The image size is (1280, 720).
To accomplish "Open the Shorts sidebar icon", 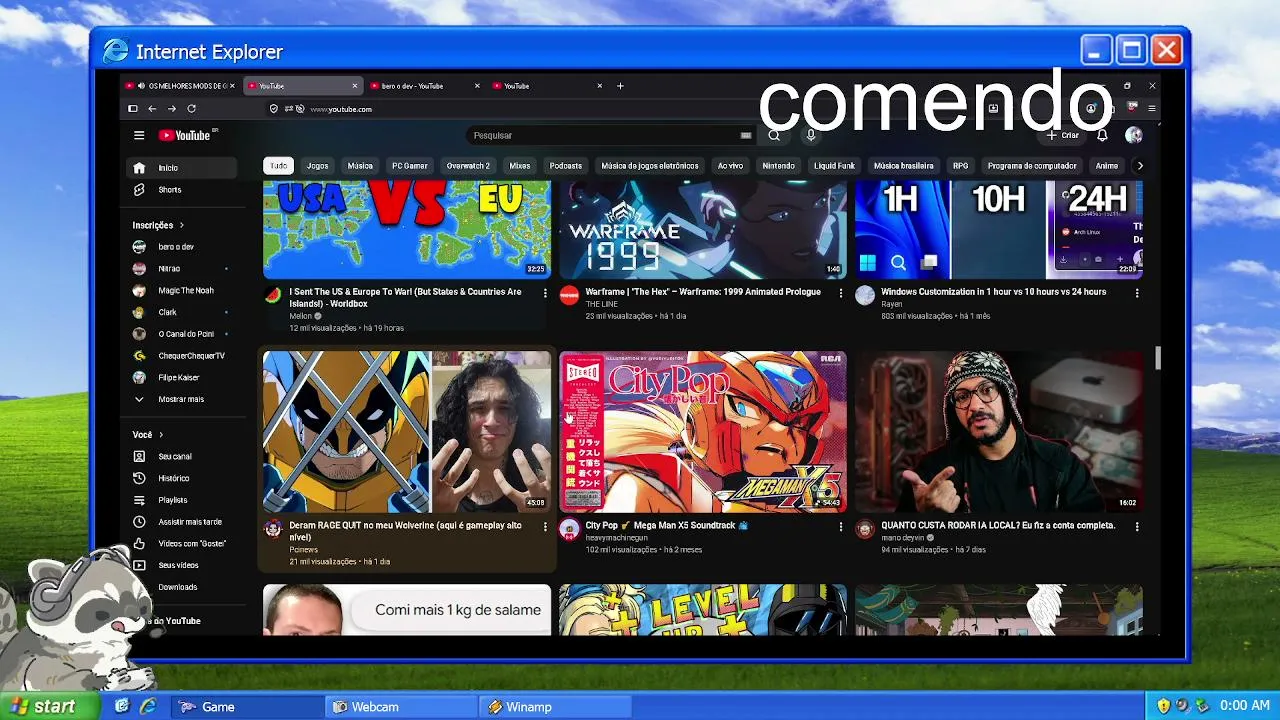I will [139, 190].
